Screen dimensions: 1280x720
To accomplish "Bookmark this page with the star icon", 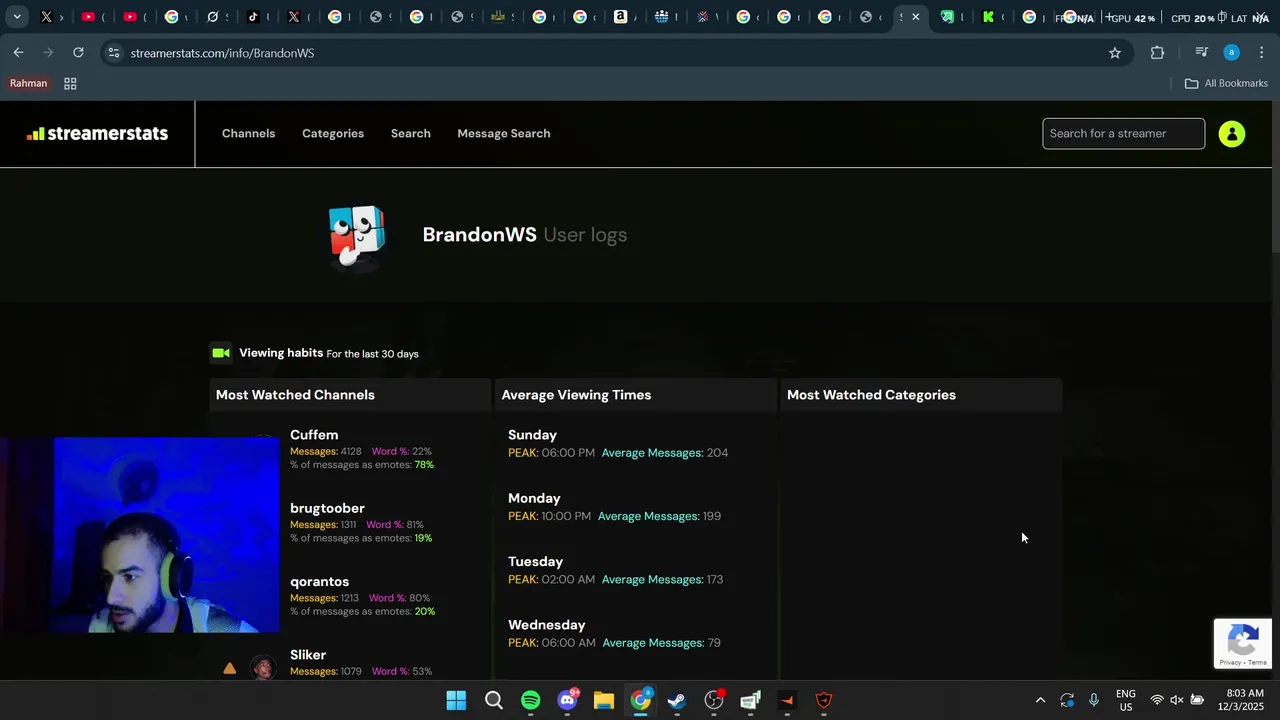I will pos(1115,52).
